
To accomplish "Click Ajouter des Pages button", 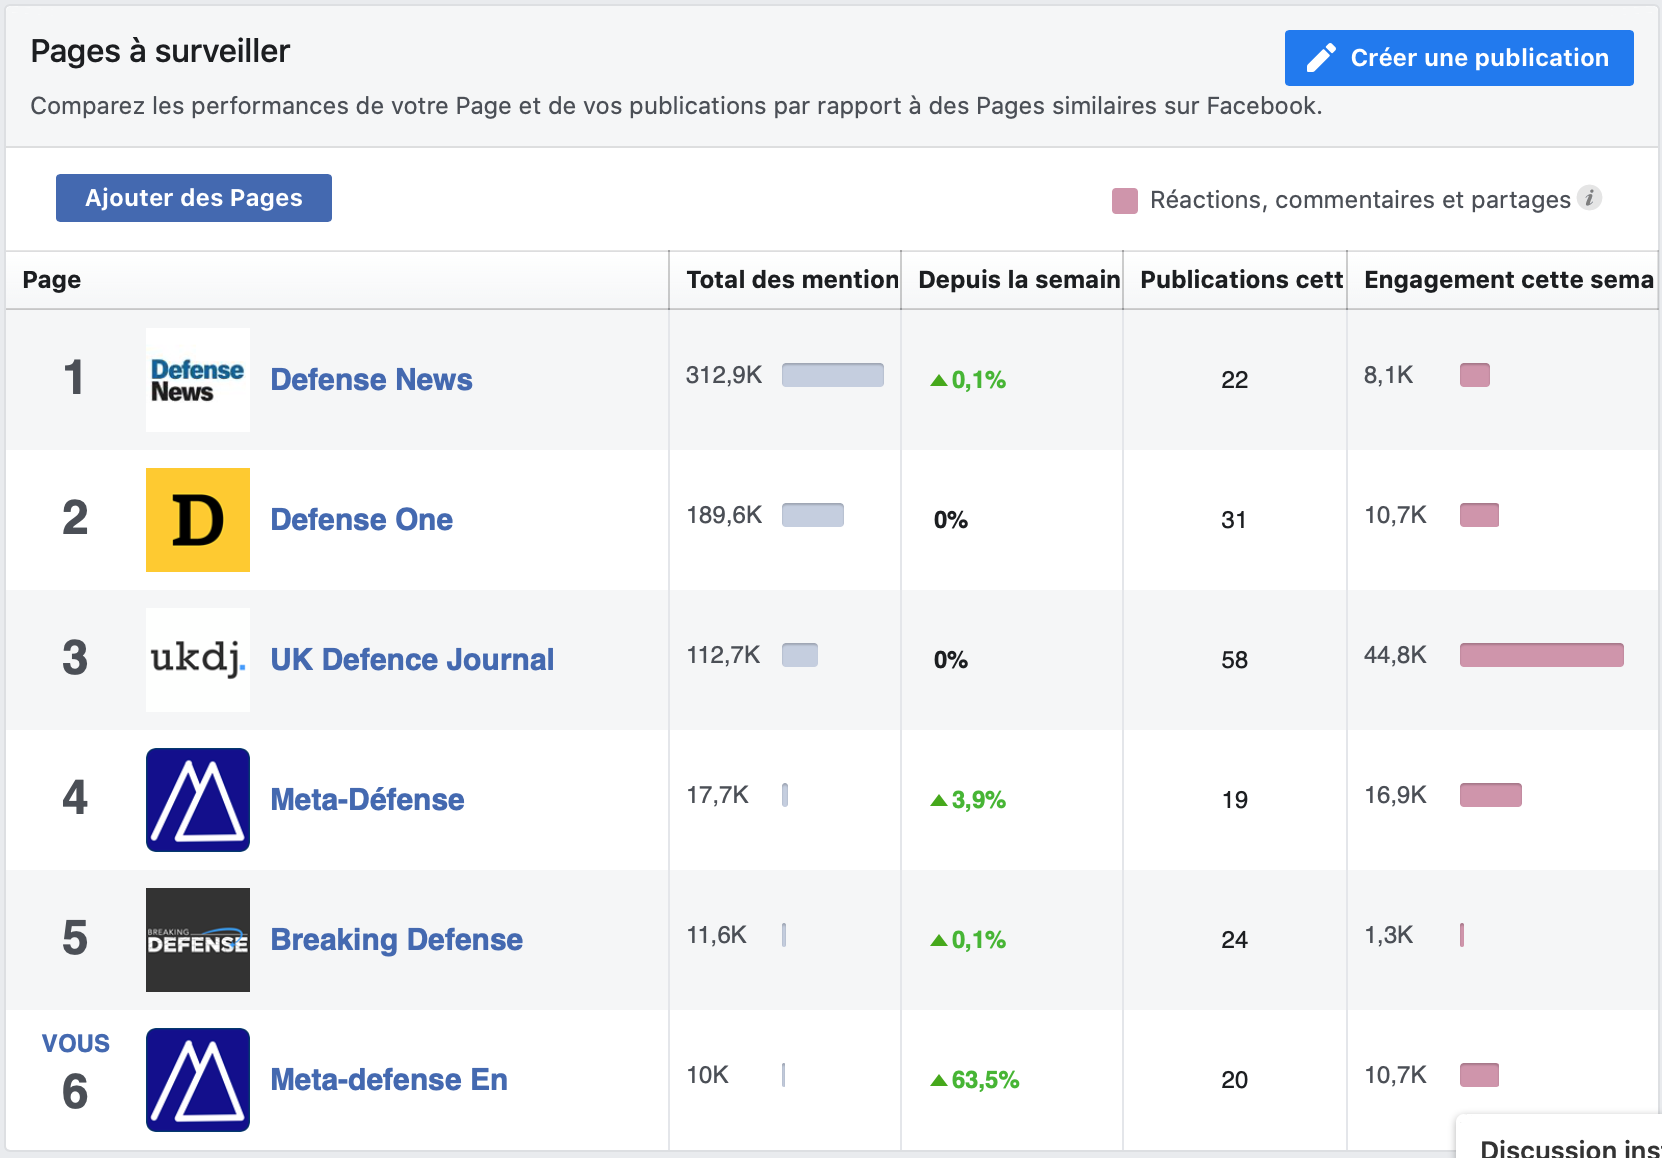I will tap(194, 198).
